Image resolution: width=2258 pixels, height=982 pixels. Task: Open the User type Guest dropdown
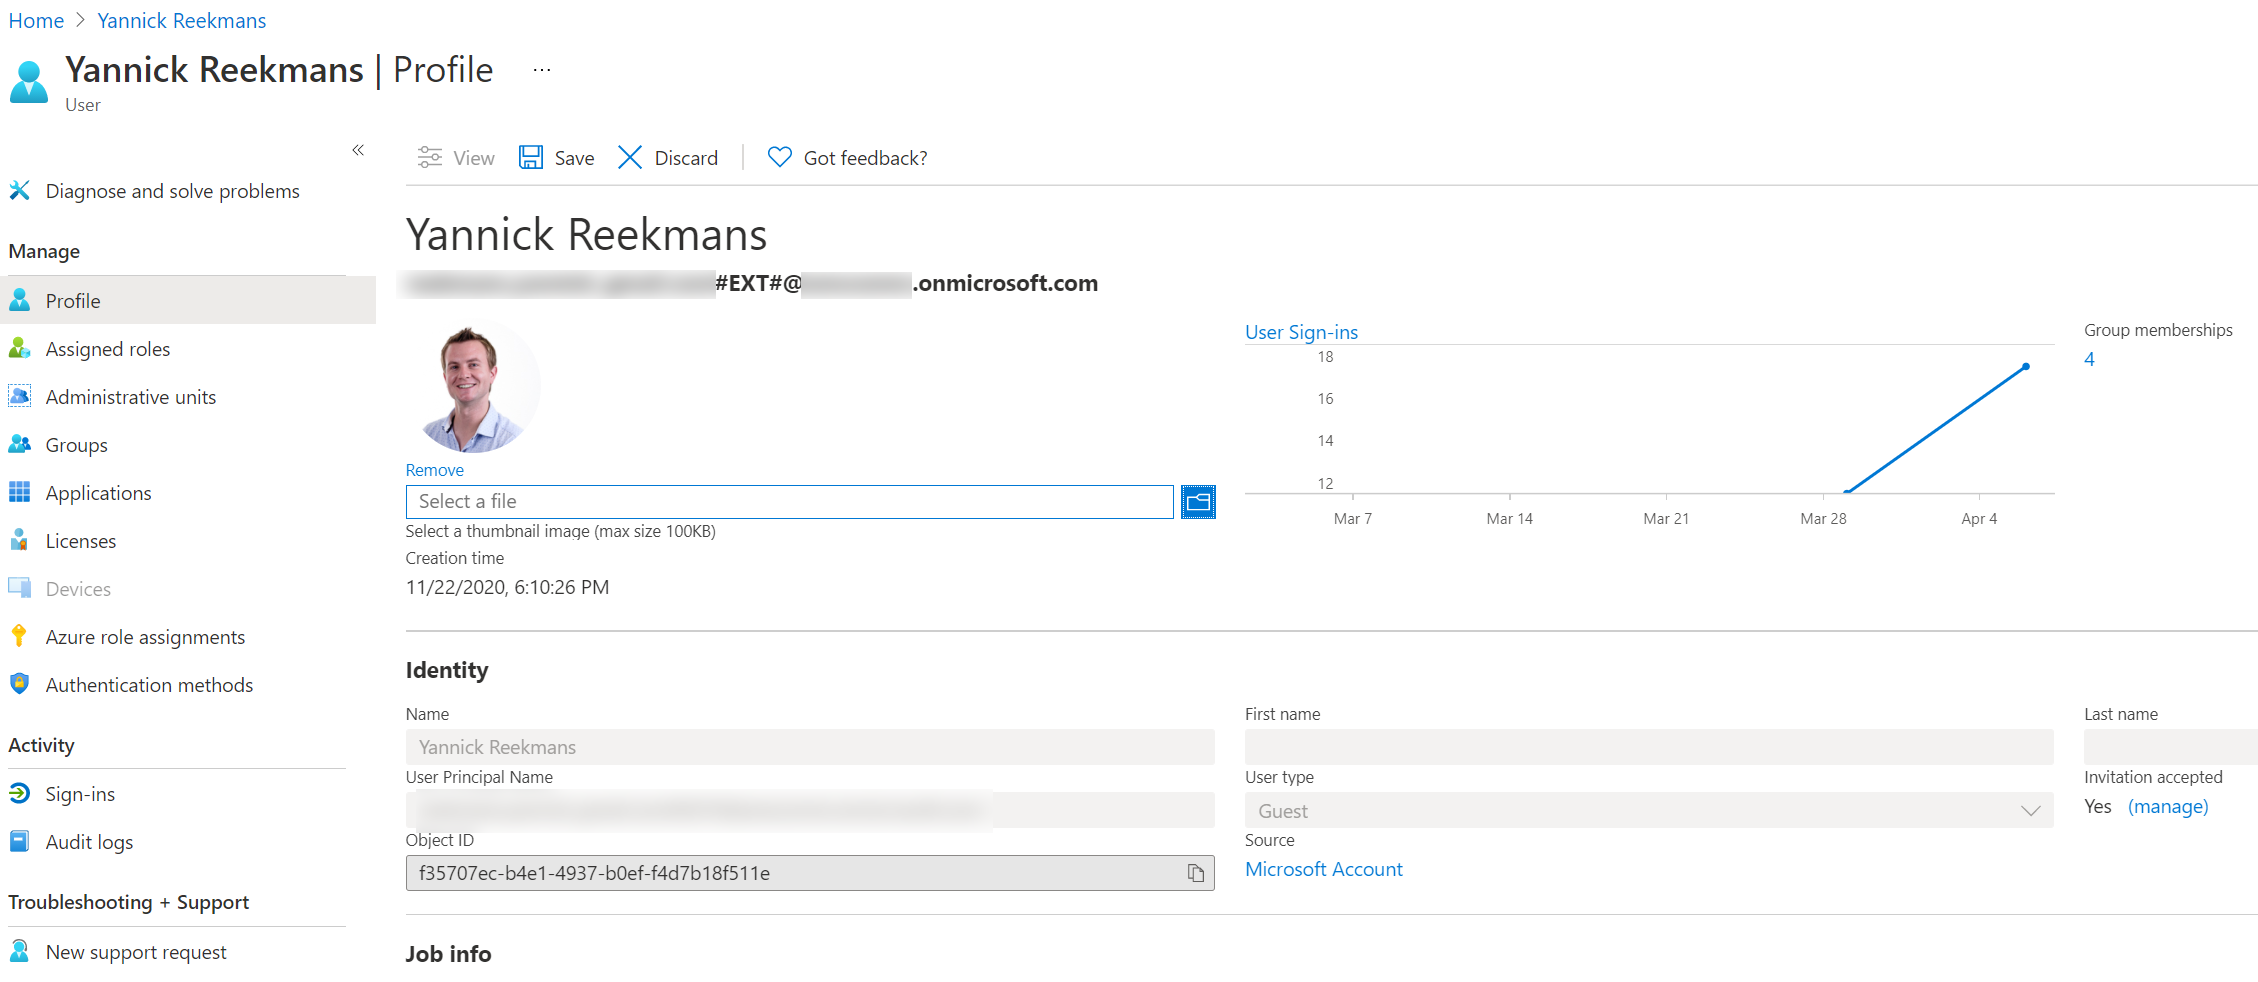click(x=1649, y=810)
